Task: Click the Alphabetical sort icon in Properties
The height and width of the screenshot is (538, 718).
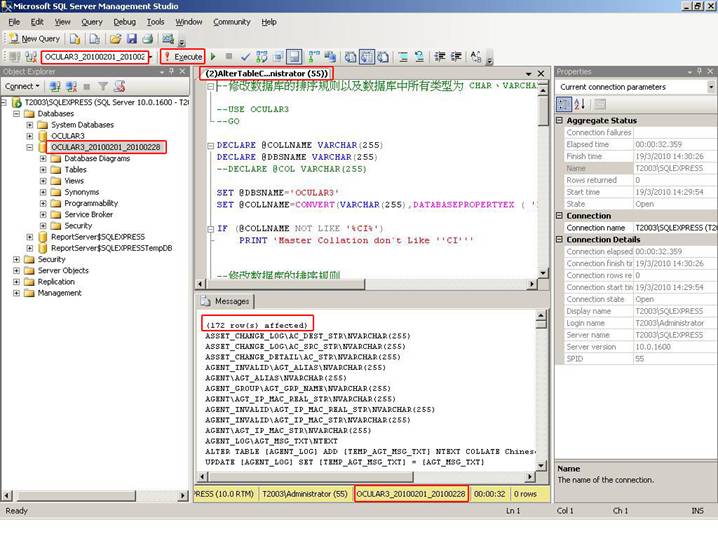Action: coord(580,104)
